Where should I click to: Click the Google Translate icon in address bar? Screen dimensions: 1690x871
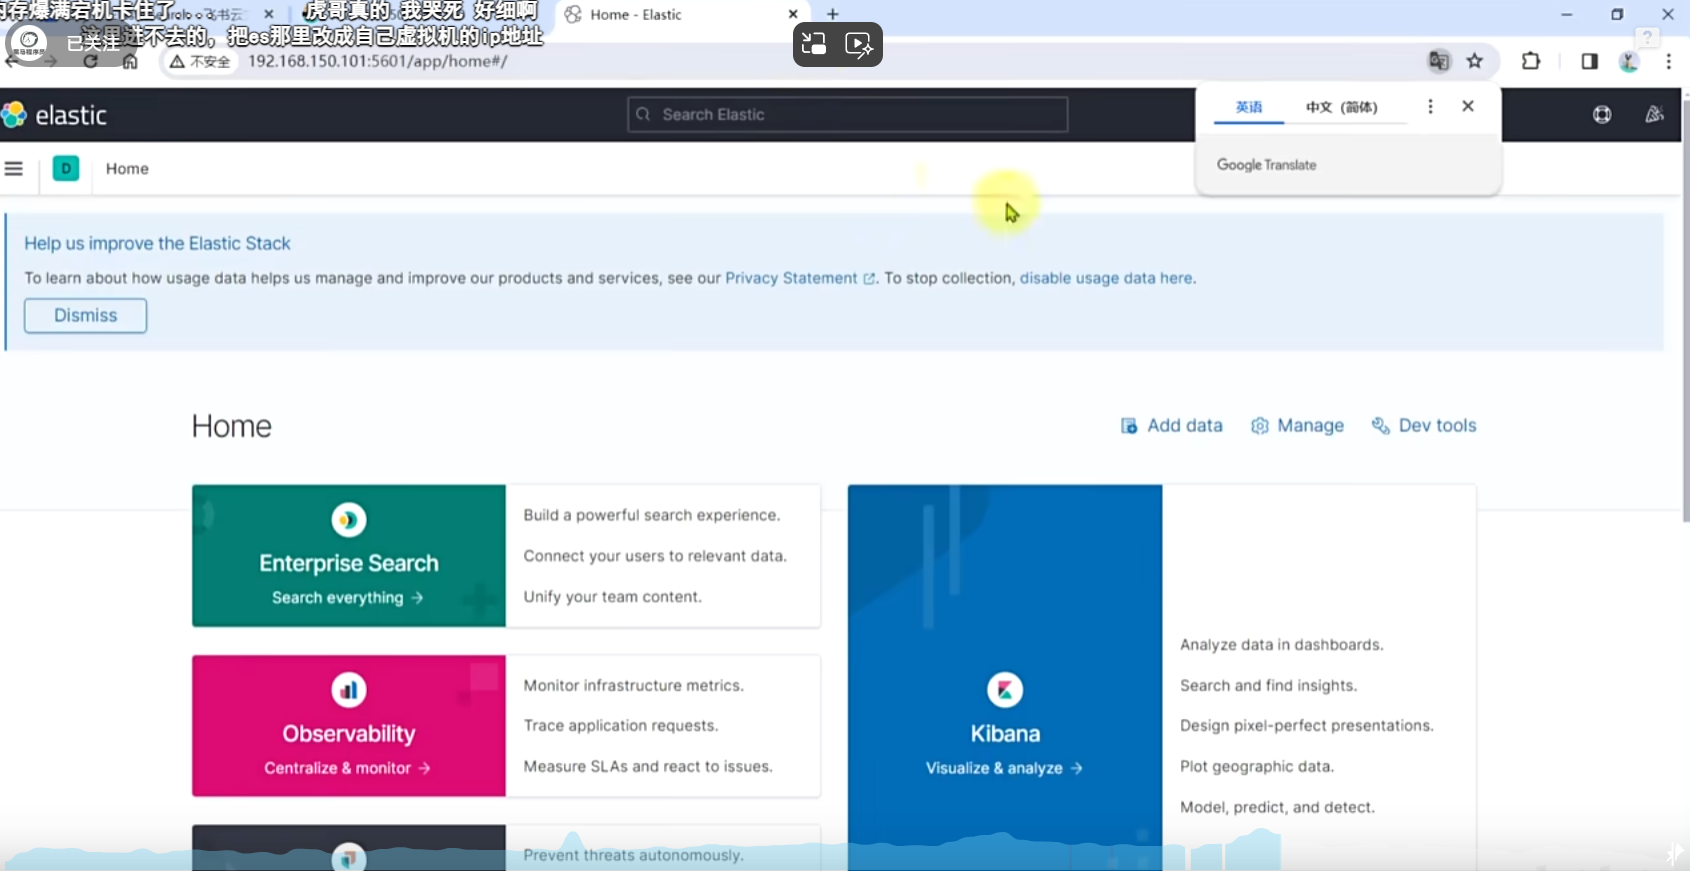pos(1439,61)
